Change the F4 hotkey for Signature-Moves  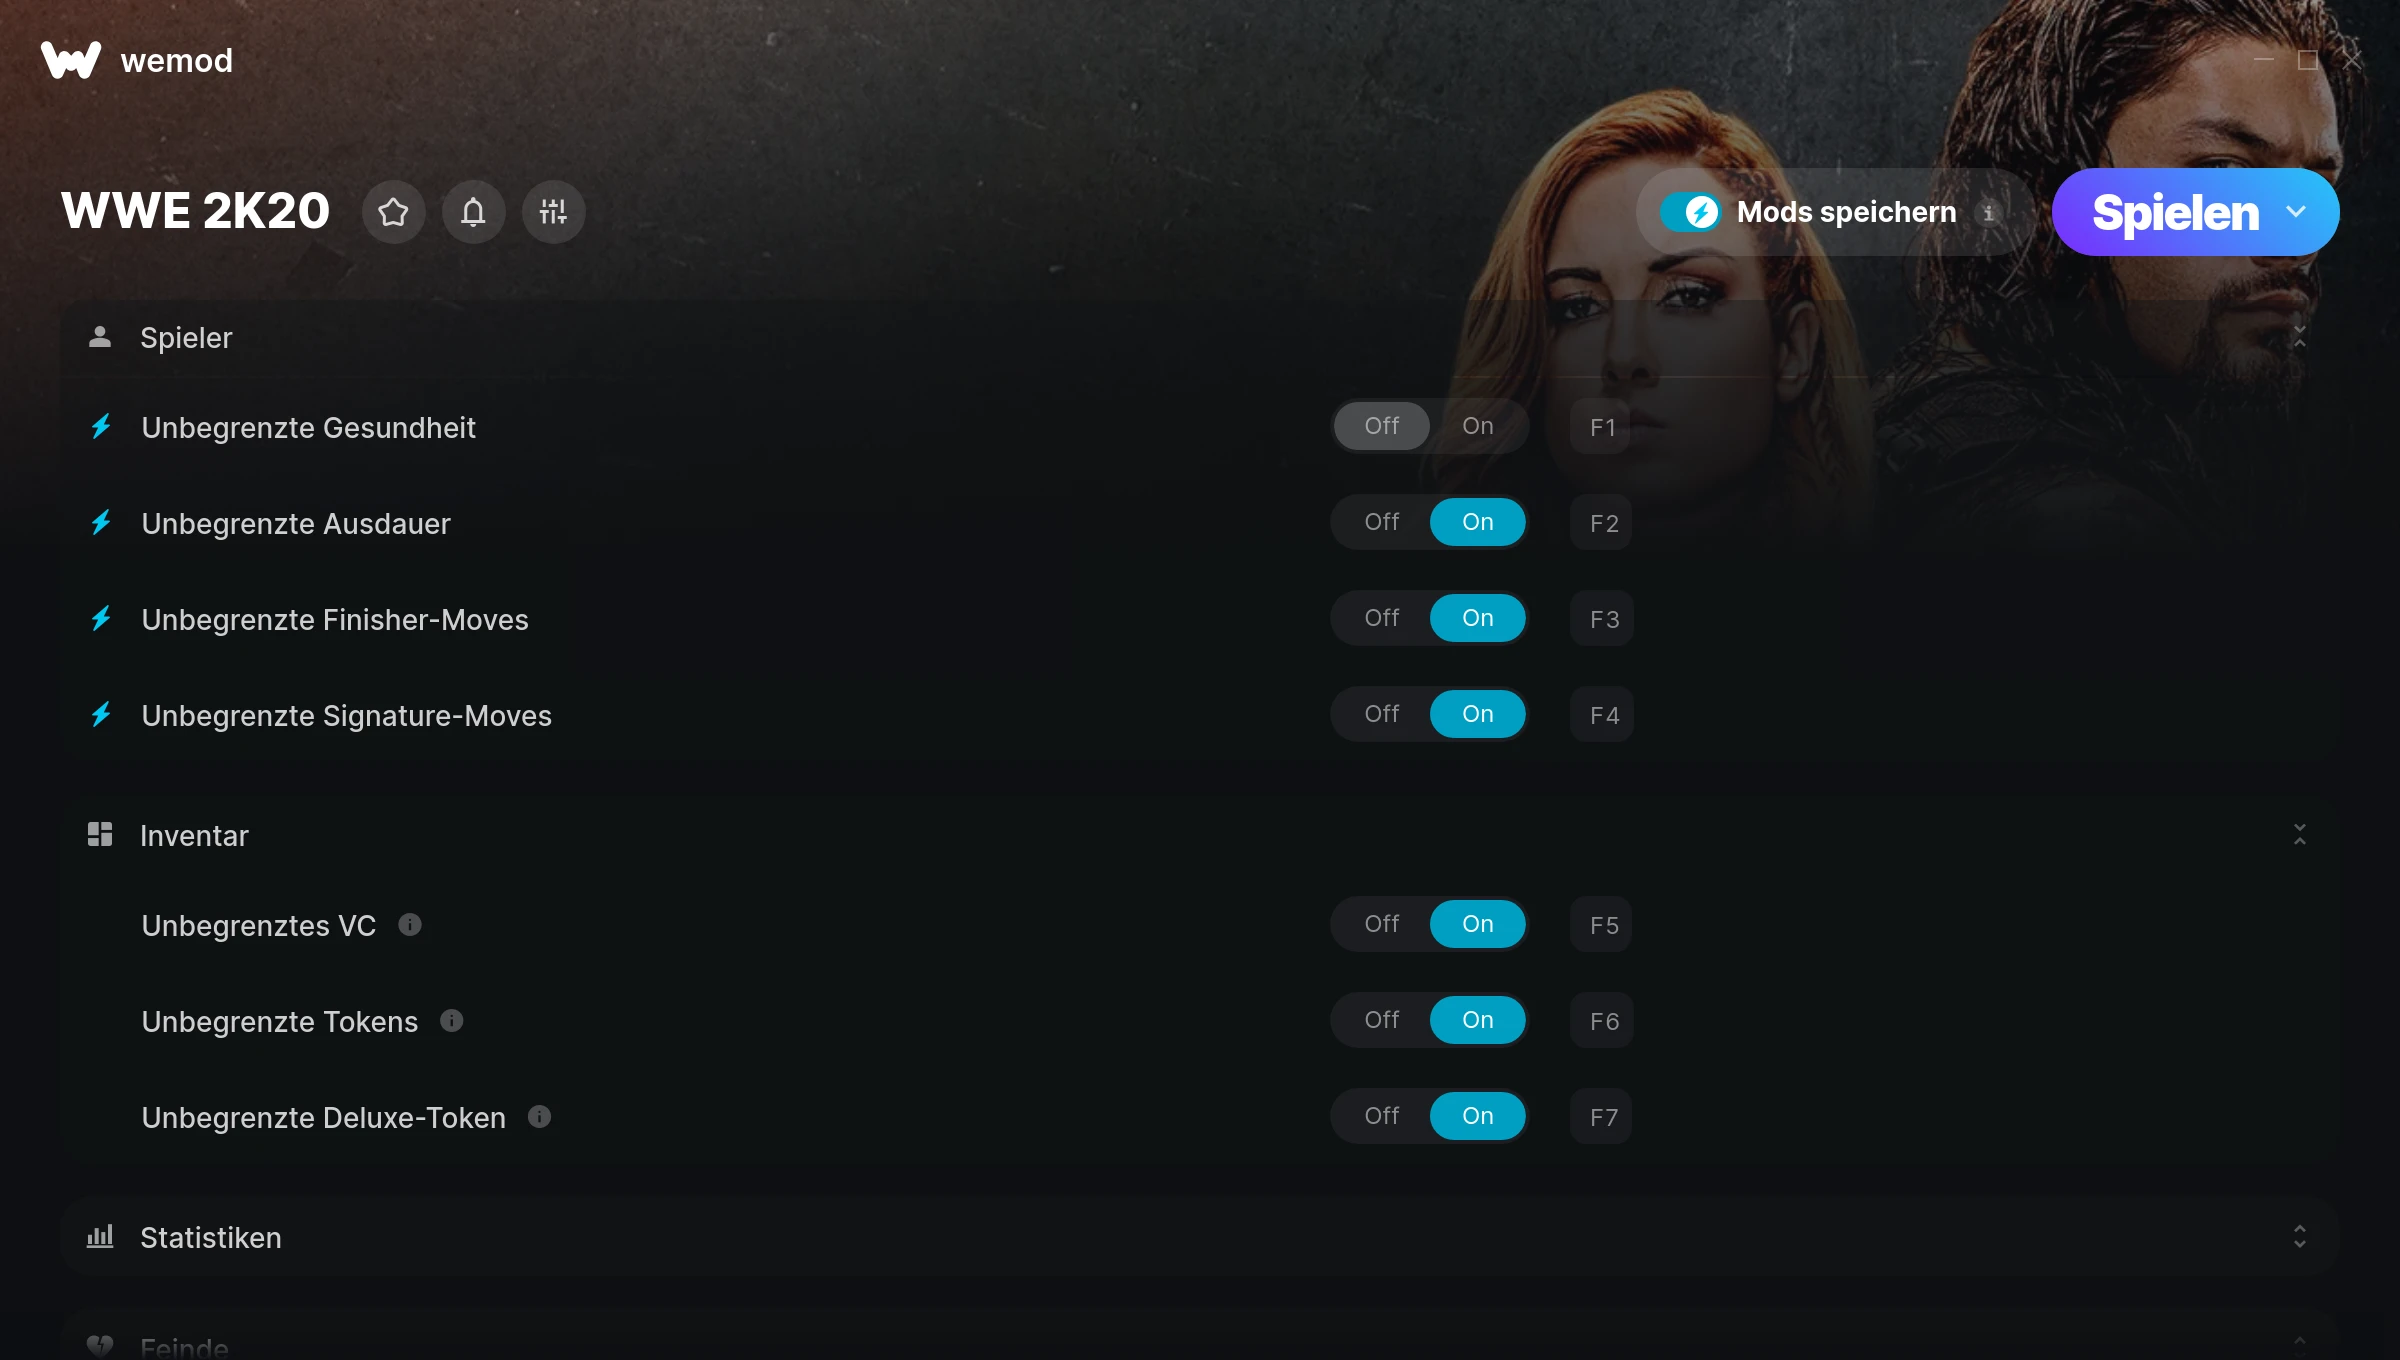1602,715
